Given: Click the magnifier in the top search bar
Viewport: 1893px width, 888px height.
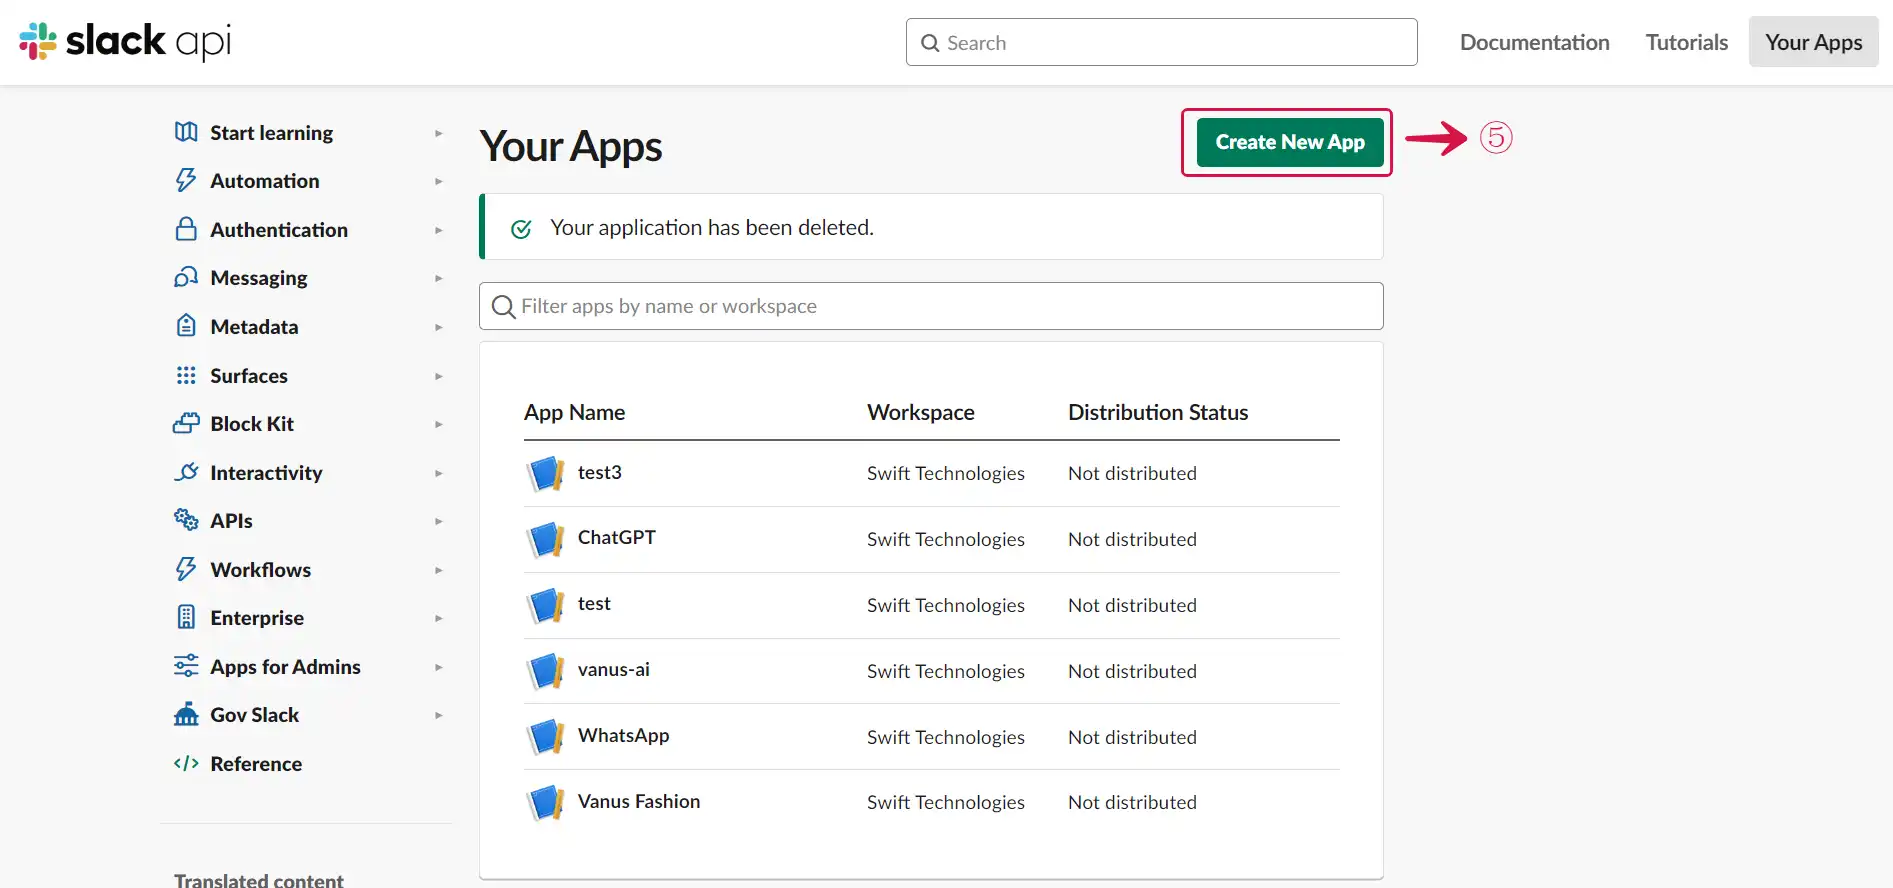Looking at the screenshot, I should click(930, 43).
